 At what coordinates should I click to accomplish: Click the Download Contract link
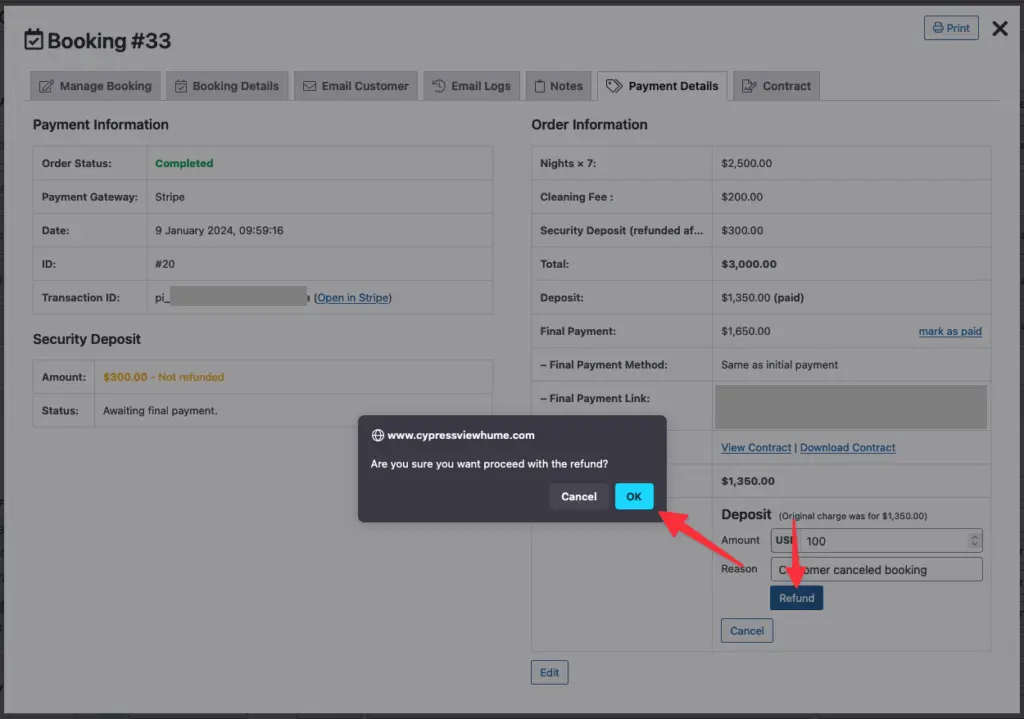(x=848, y=448)
